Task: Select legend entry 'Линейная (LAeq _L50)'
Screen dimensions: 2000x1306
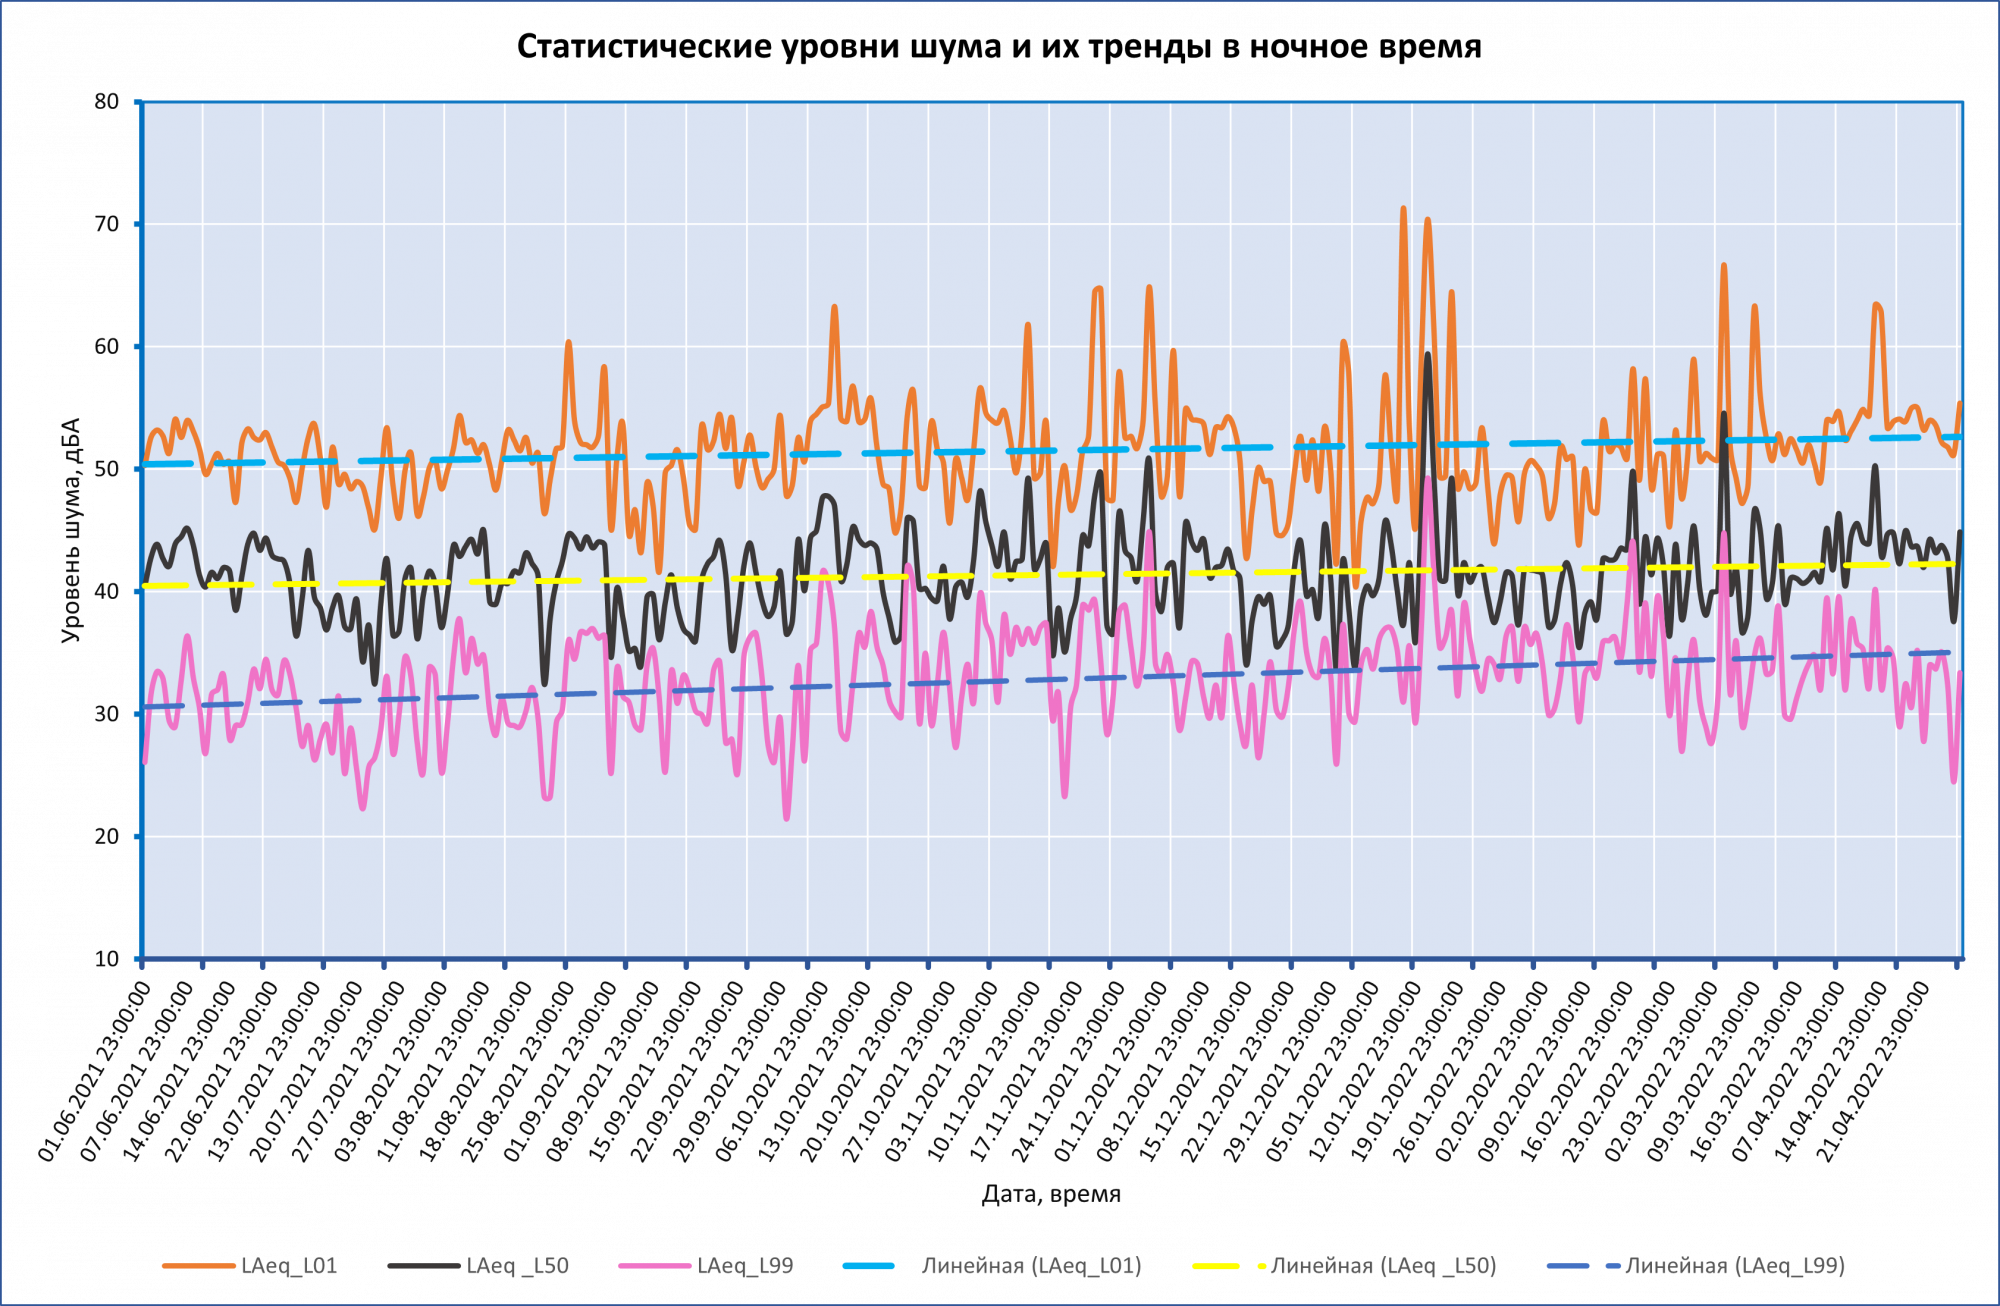Action: 1384,1266
